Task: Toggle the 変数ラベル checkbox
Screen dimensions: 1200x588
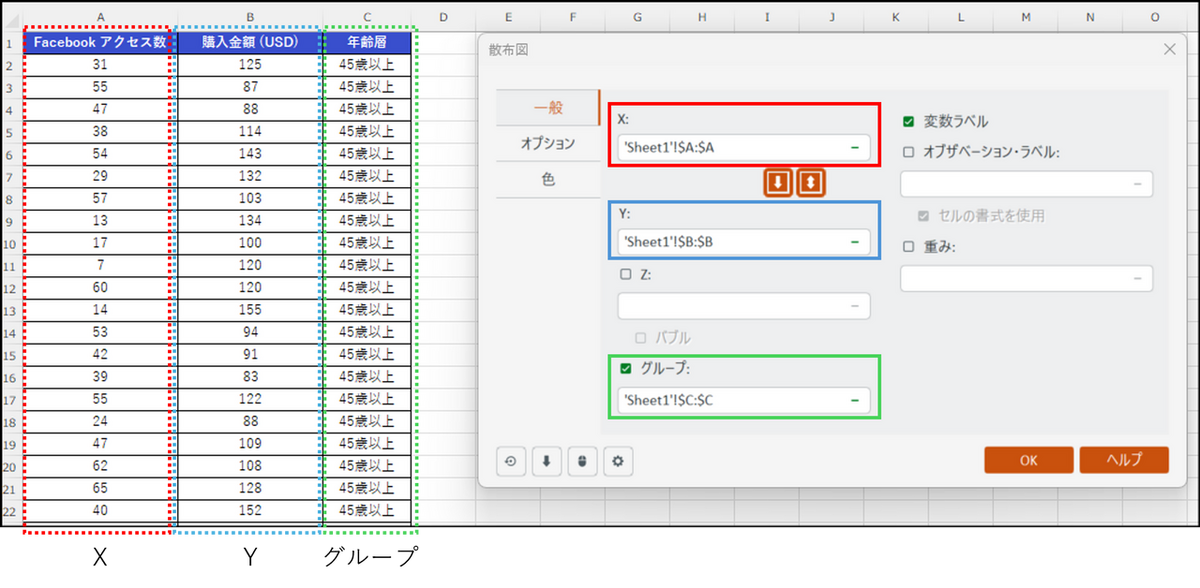Action: 908,122
